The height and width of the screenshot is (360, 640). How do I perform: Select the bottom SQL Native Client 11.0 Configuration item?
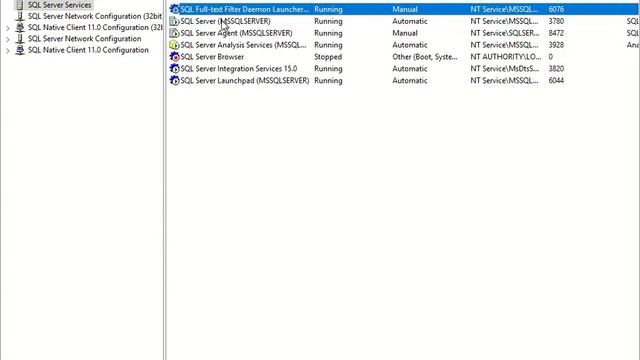pyautogui.click(x=88, y=50)
